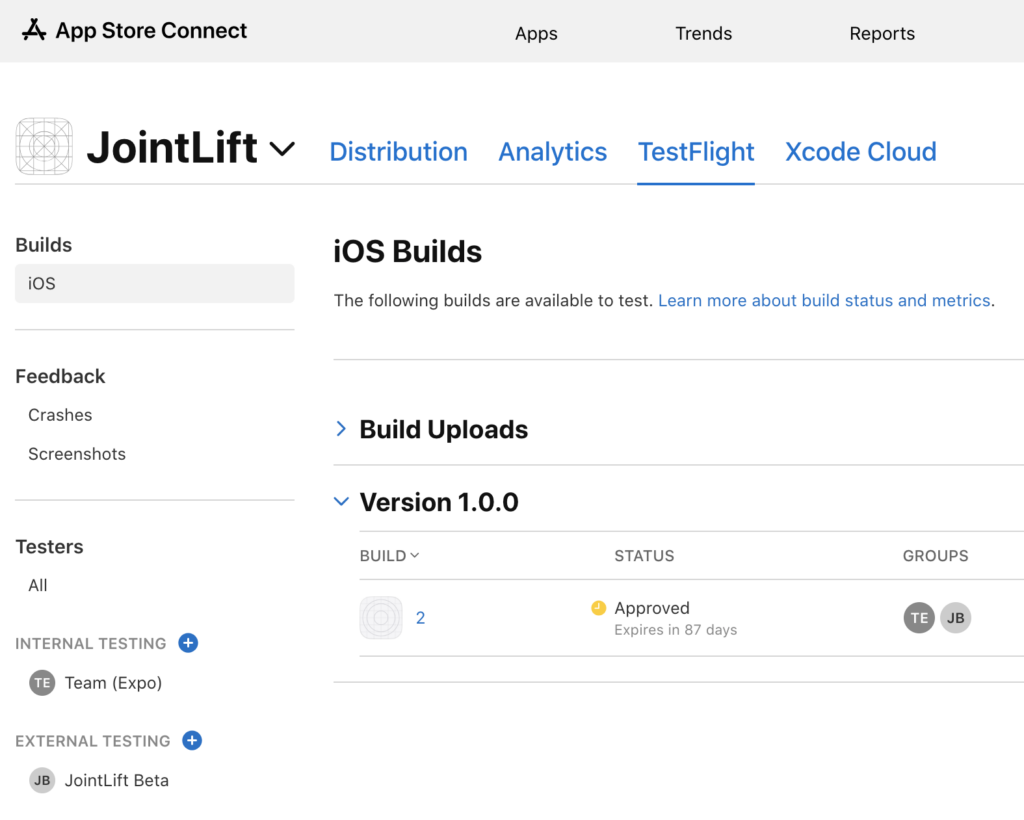Open Crashes feedback
The width and height of the screenshot is (1024, 820).
[60, 415]
